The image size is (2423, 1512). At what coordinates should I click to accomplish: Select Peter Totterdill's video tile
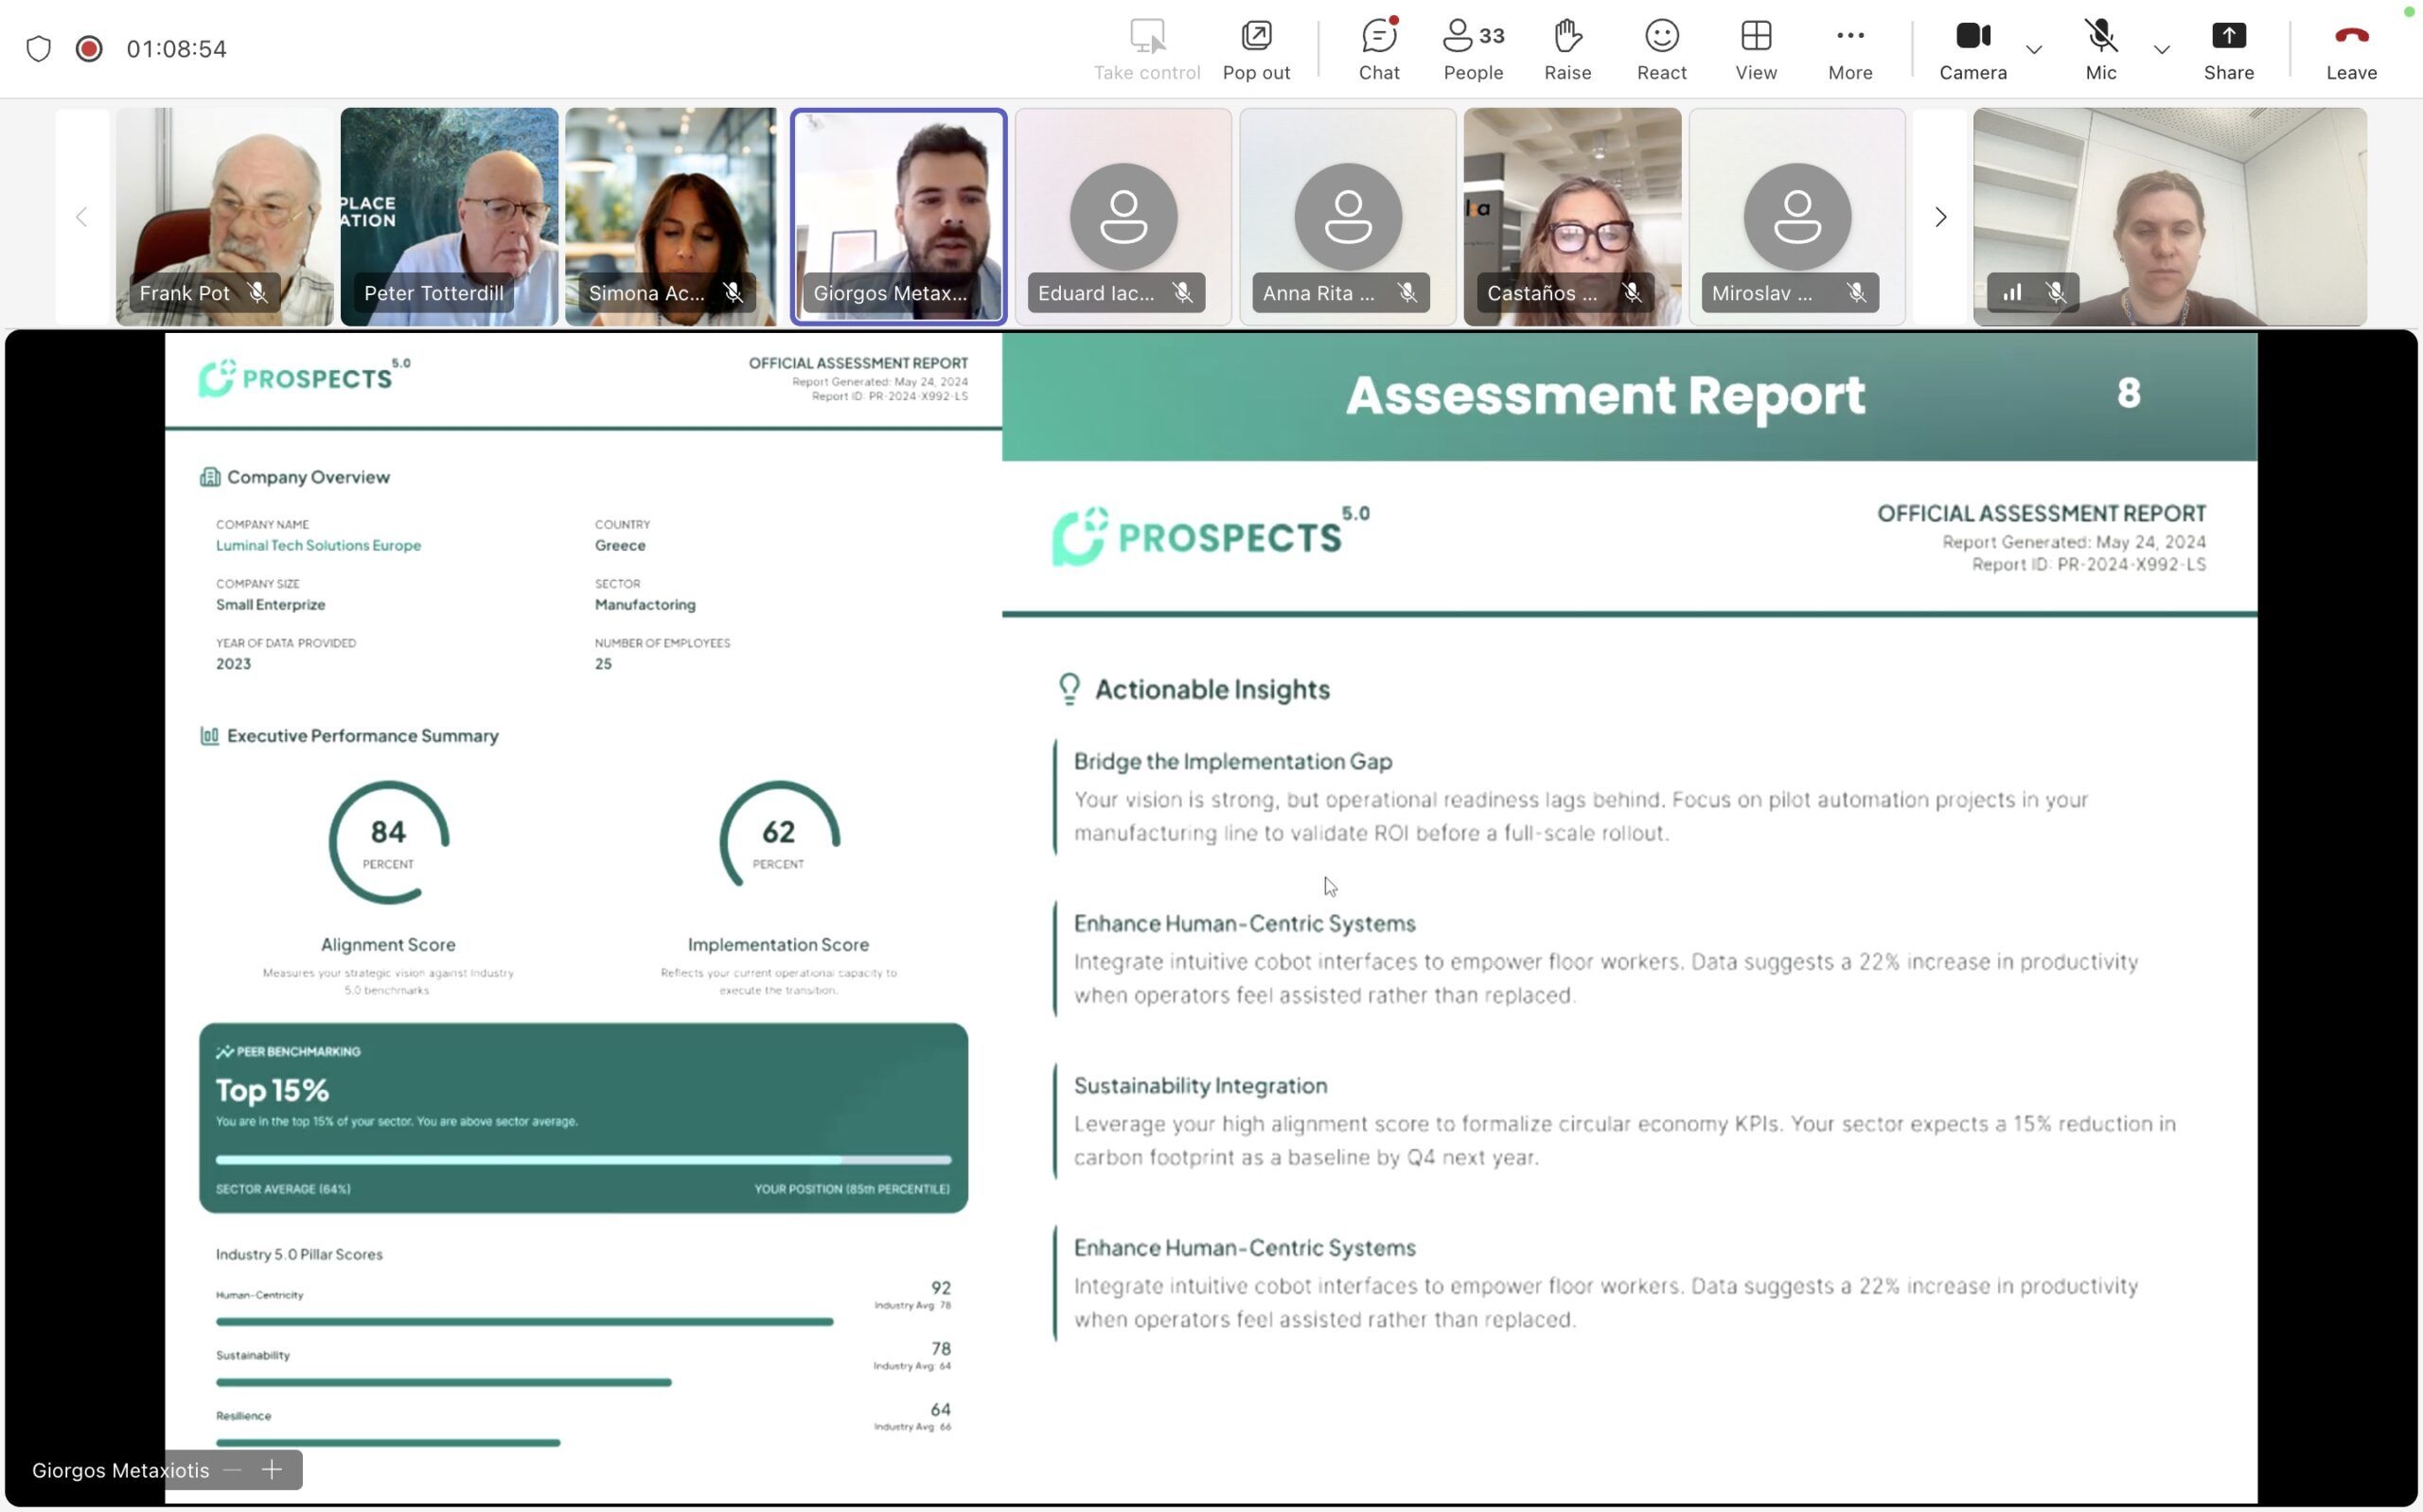pos(449,217)
